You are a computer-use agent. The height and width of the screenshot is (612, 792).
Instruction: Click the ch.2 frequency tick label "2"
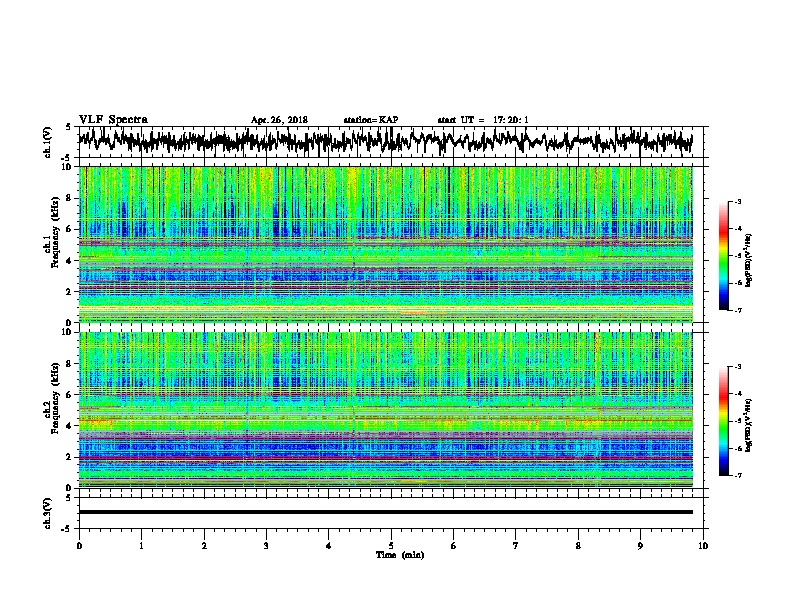[x=70, y=457]
